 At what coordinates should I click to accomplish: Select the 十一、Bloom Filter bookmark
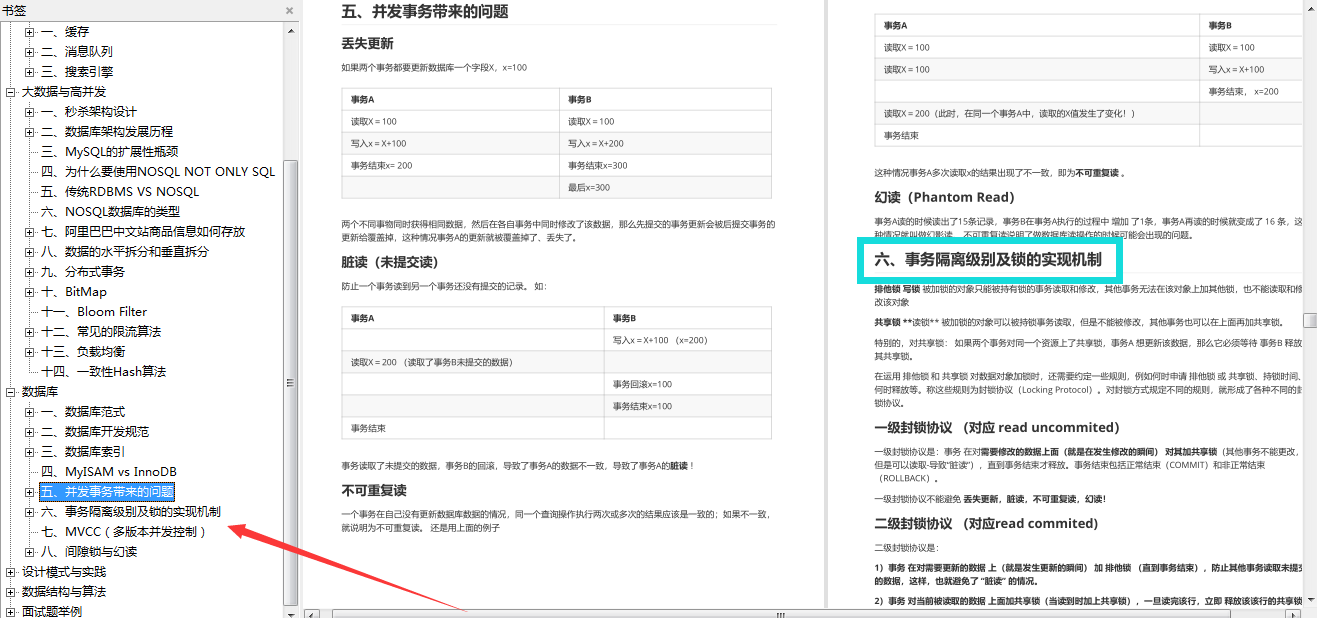(x=94, y=312)
